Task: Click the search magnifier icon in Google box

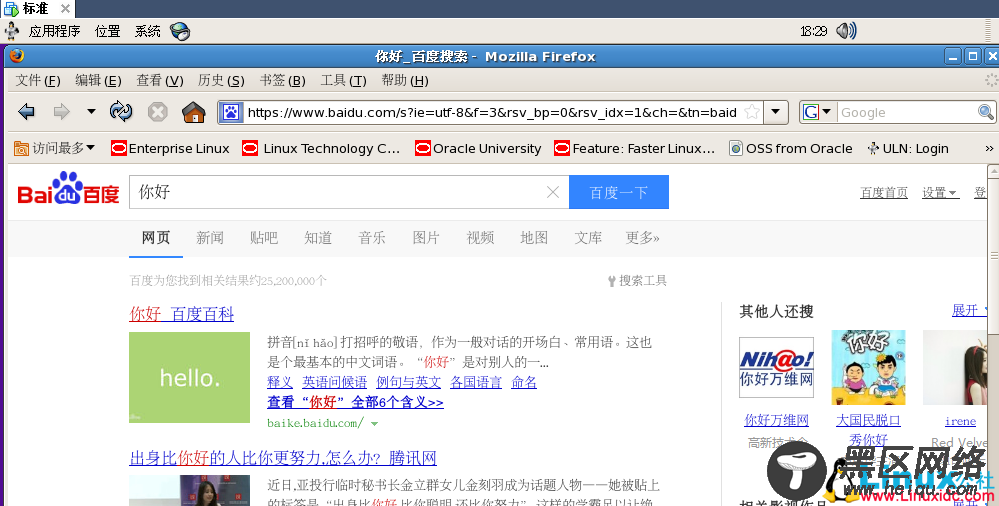Action: tap(986, 112)
